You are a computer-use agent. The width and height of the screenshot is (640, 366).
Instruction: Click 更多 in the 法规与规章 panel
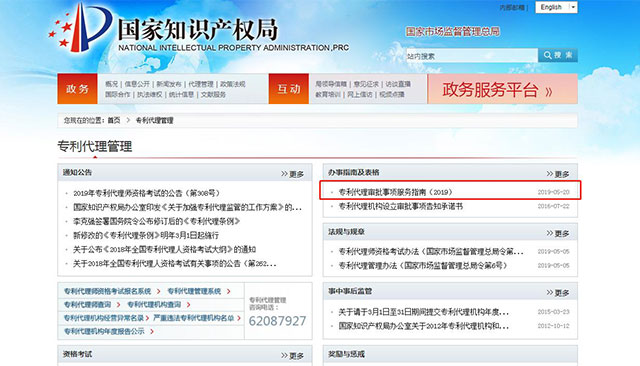(x=558, y=233)
